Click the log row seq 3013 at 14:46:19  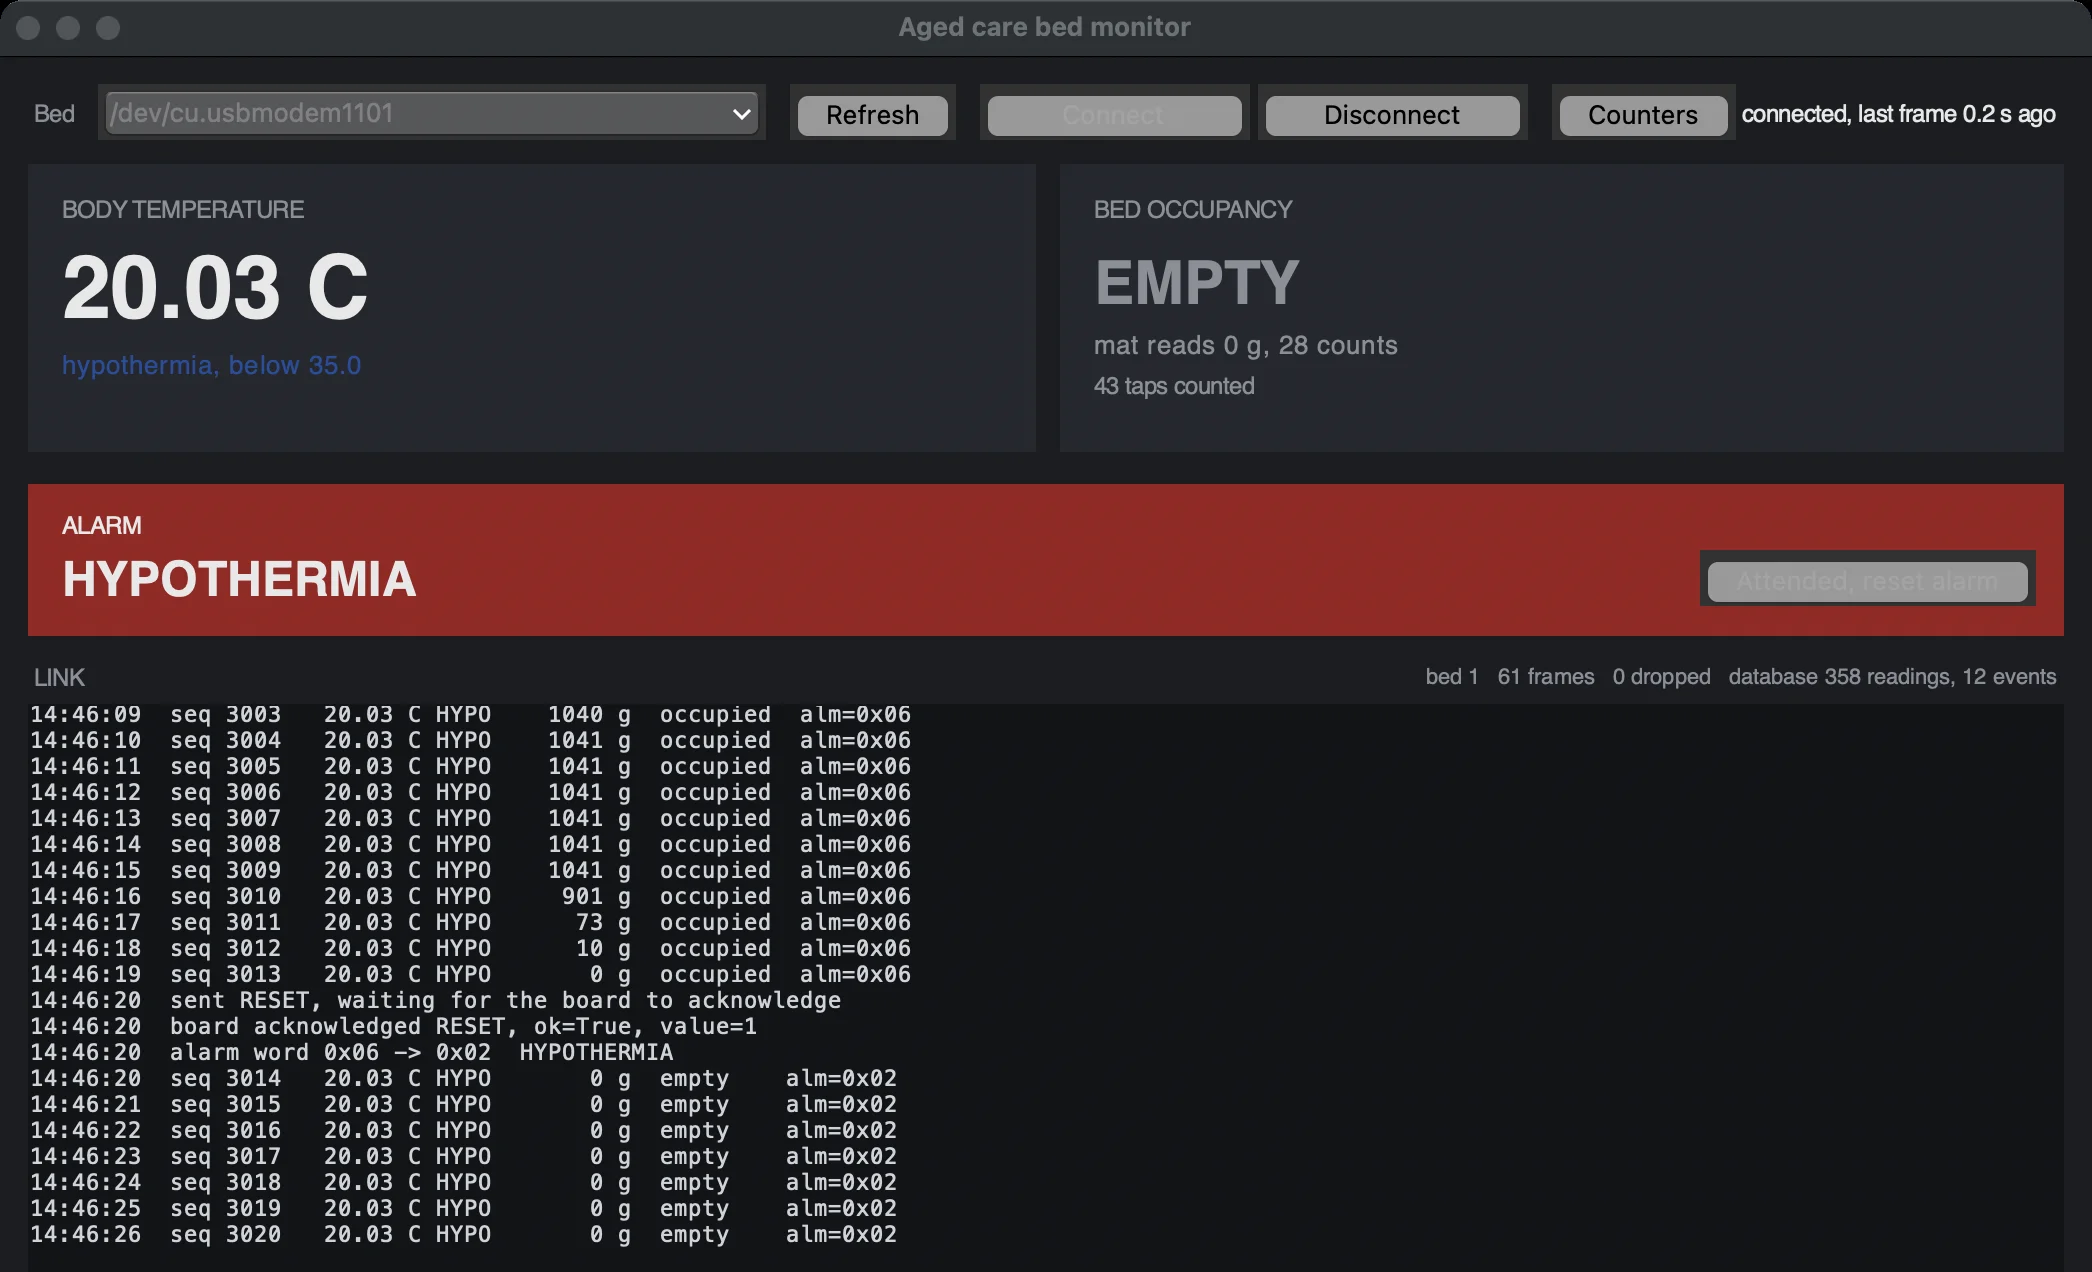470,974
